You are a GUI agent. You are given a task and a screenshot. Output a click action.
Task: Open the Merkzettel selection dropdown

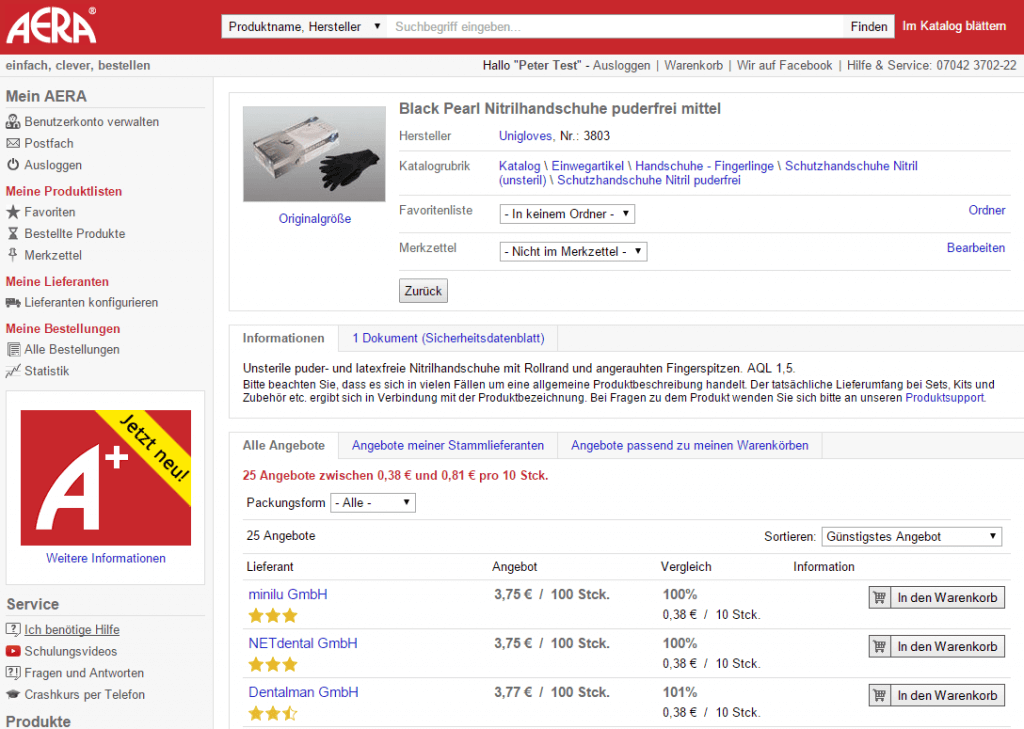573,252
